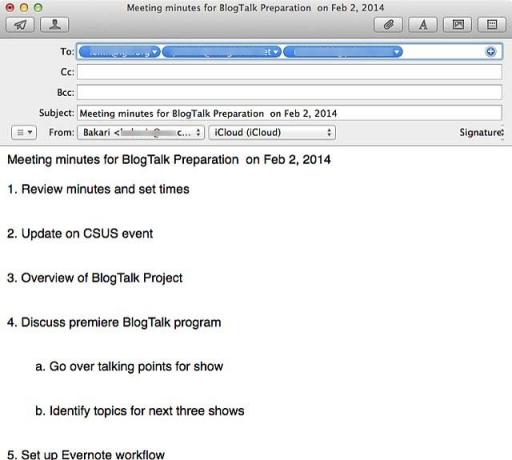512x460 pixels.
Task: Attach a file using the paperclip icon
Action: [x=388, y=25]
